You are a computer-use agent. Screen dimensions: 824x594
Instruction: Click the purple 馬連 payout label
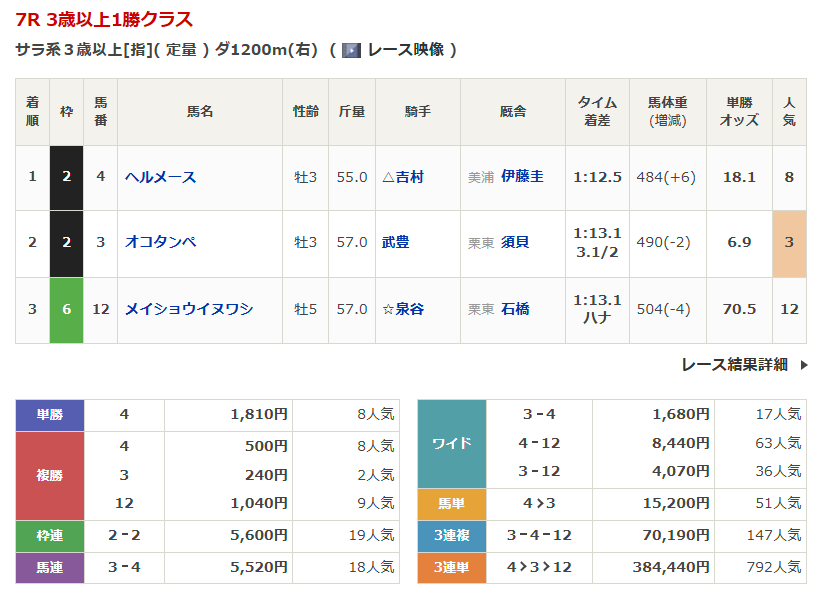pos(50,567)
